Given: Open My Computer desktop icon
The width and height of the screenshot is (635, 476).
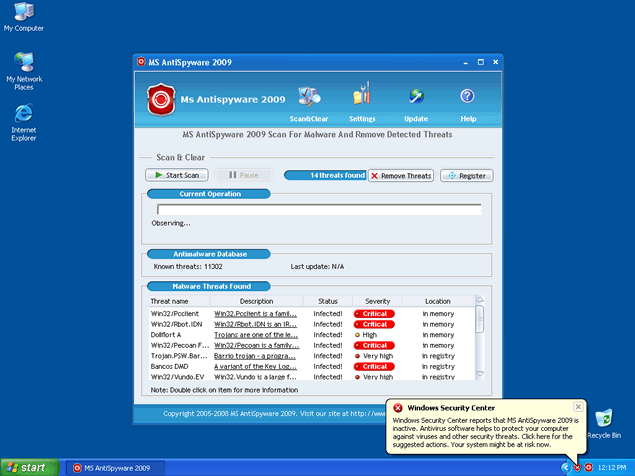Looking at the screenshot, I should click(x=24, y=13).
